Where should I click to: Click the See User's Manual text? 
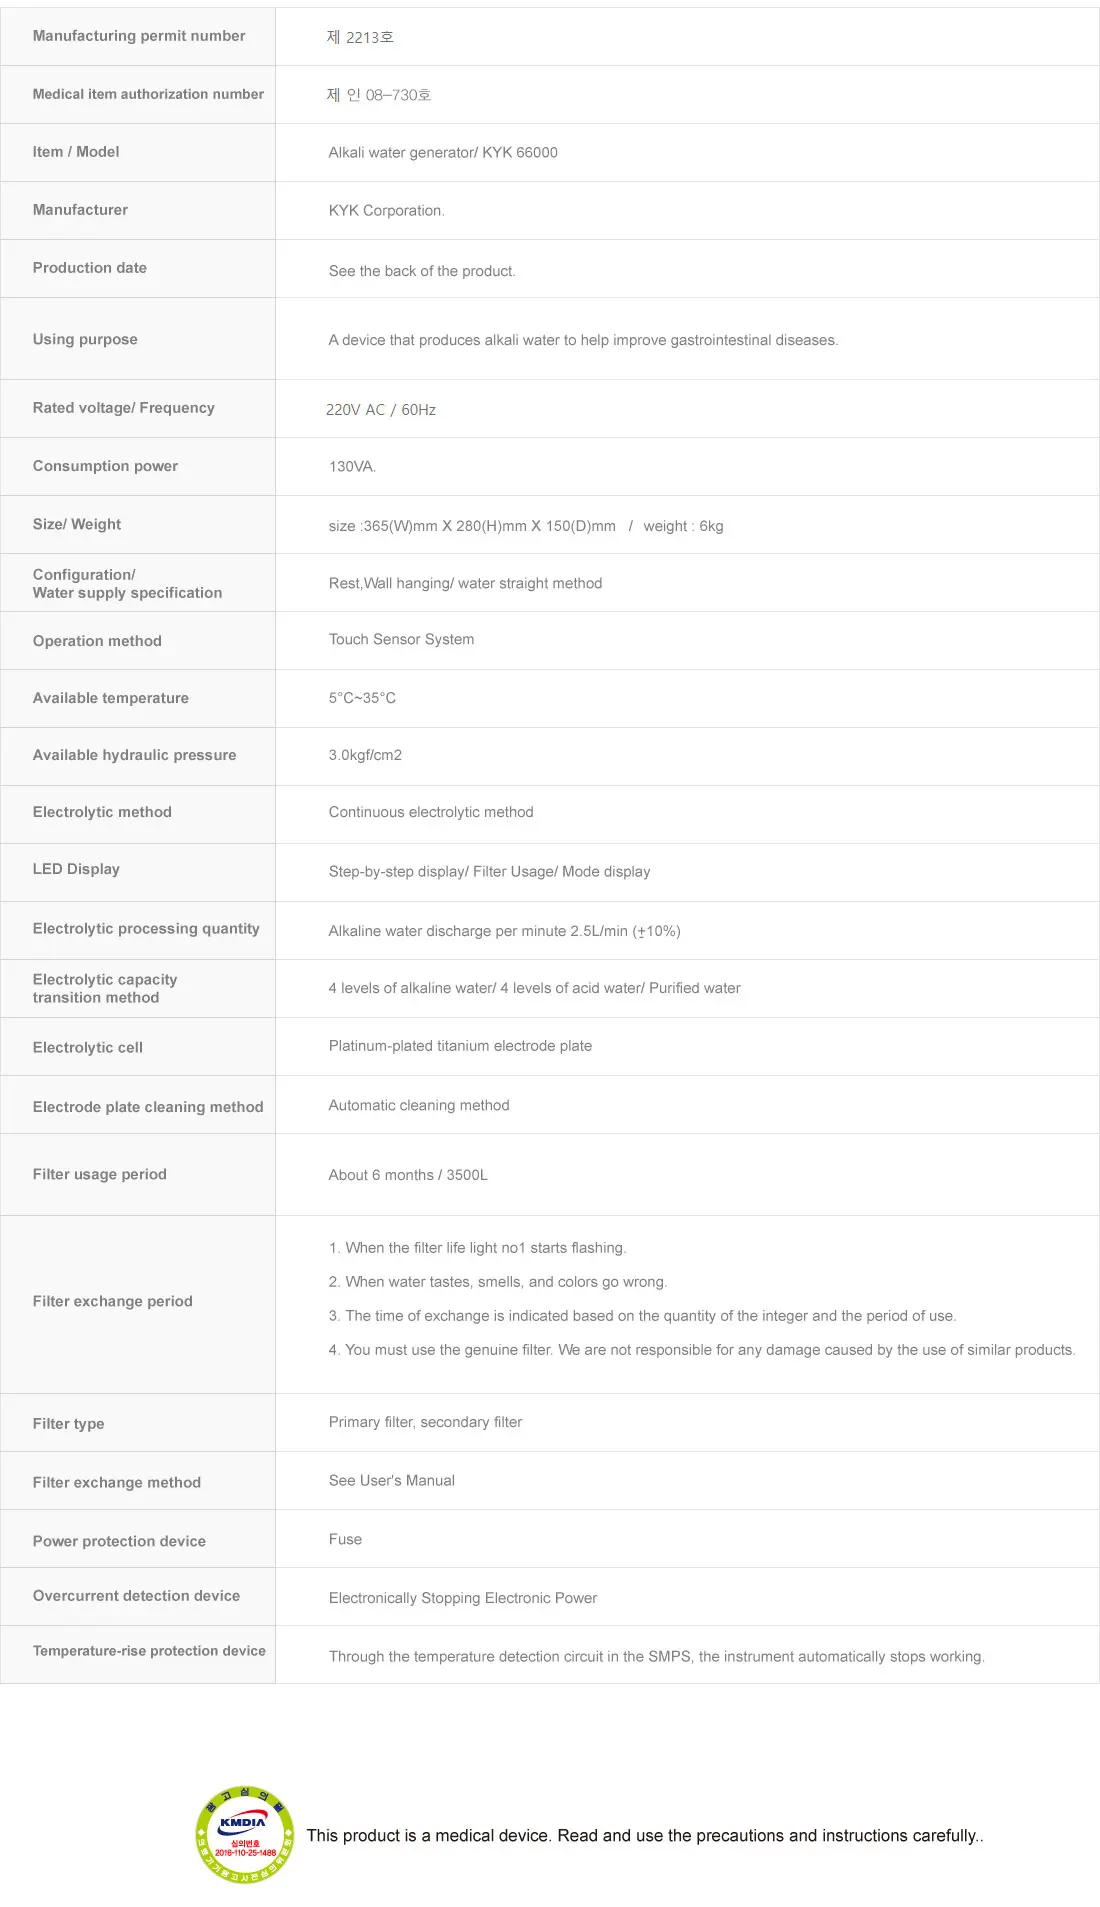(x=392, y=1481)
